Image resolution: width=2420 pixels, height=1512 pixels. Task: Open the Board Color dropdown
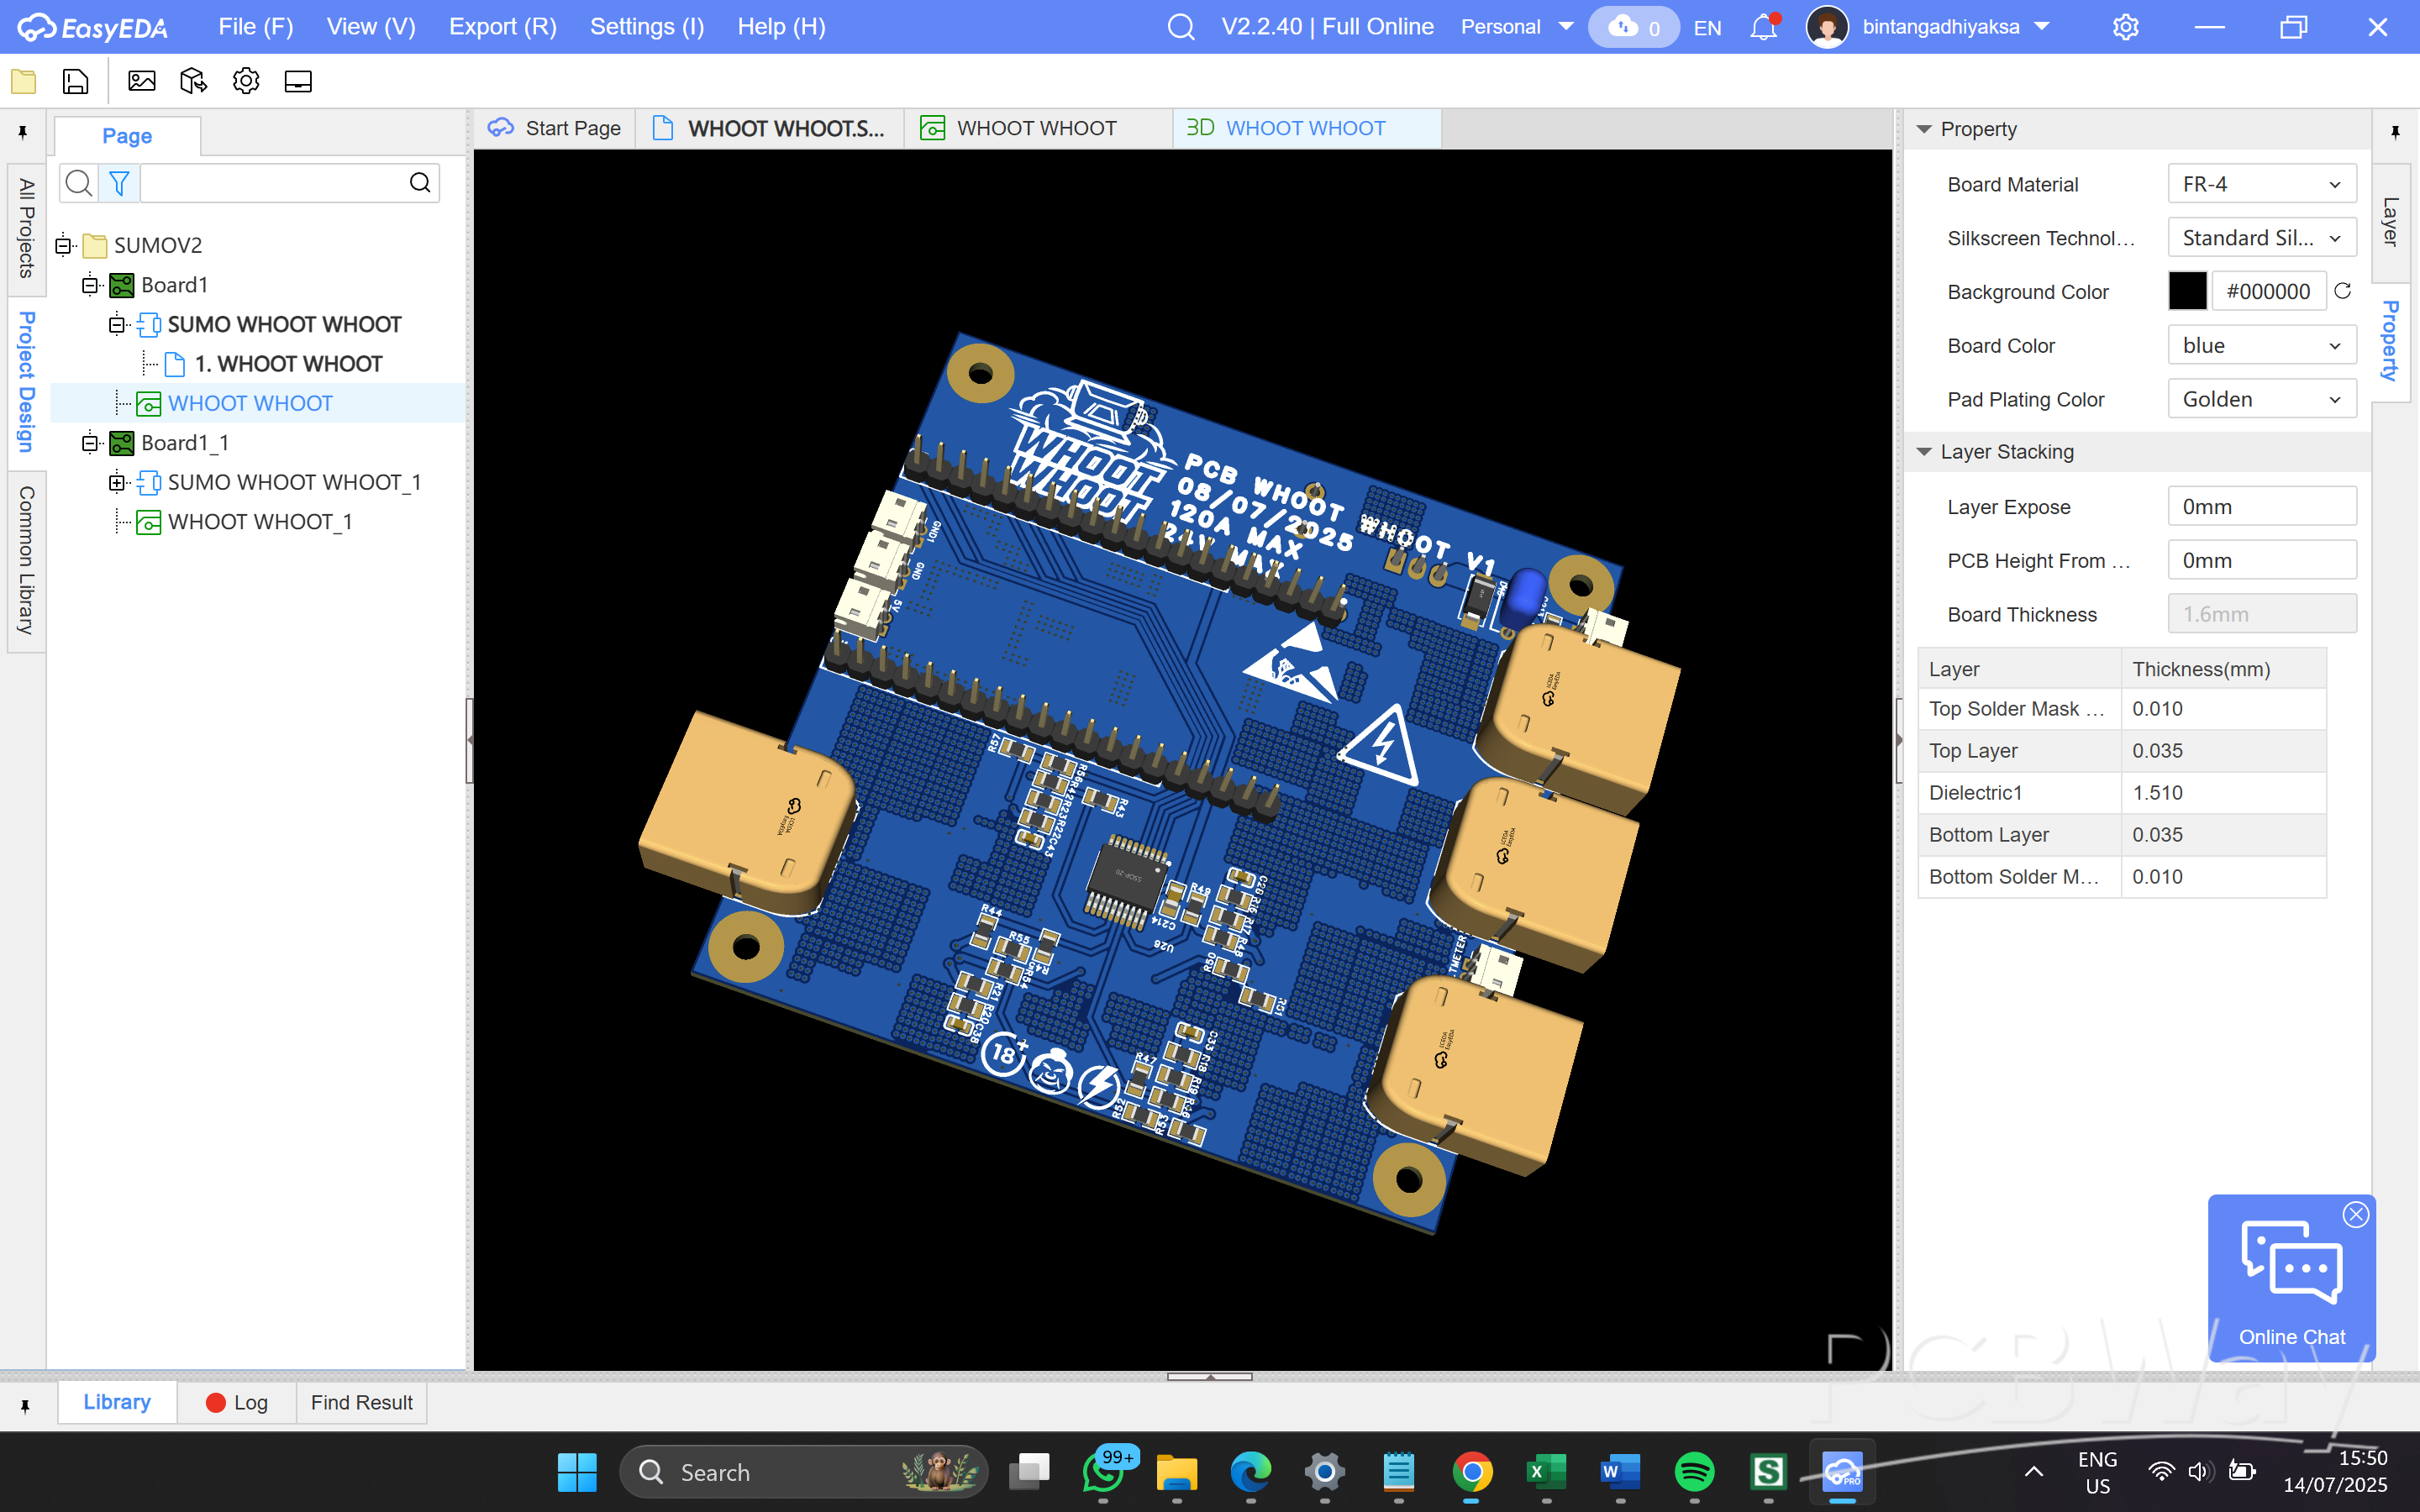[x=2262, y=345]
